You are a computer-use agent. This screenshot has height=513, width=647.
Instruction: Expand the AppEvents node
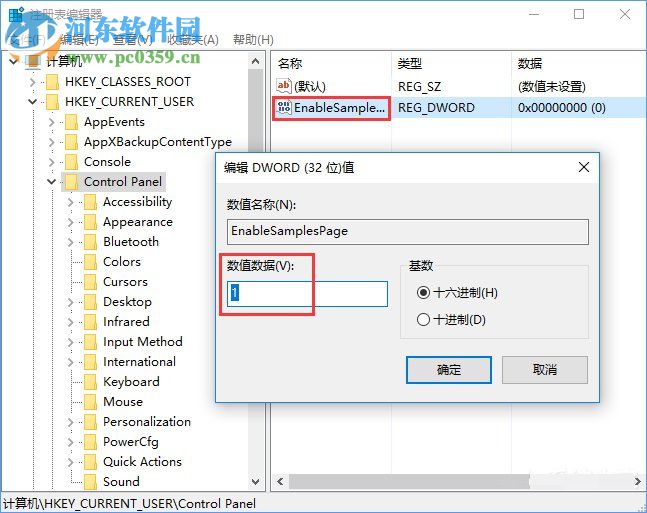52,122
